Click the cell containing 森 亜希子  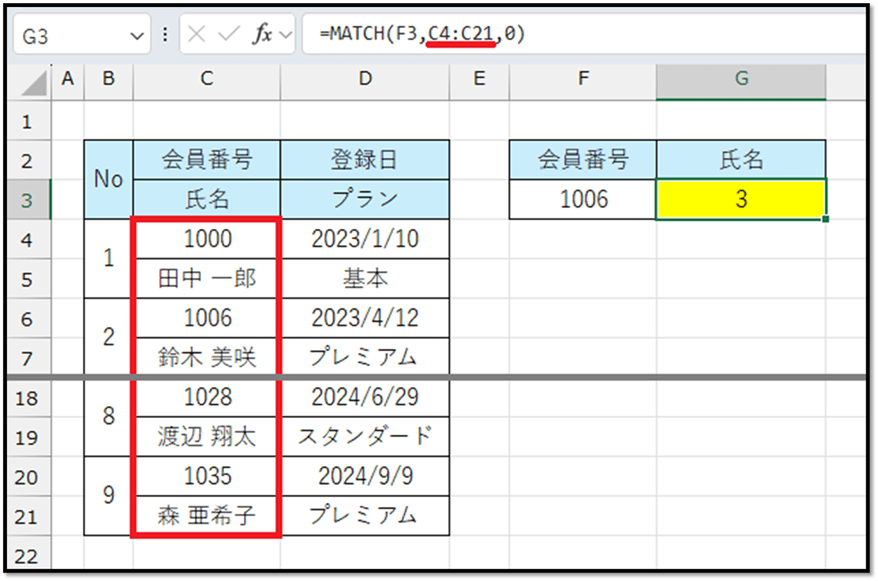tap(206, 516)
